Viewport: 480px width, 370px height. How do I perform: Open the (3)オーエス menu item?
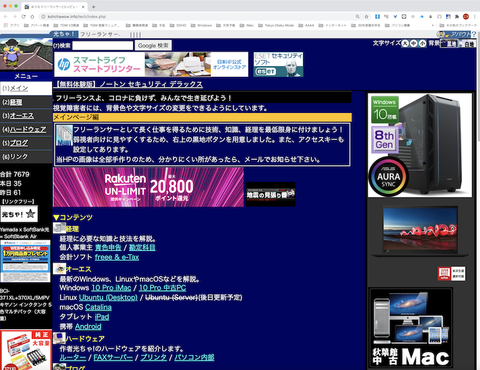26,116
